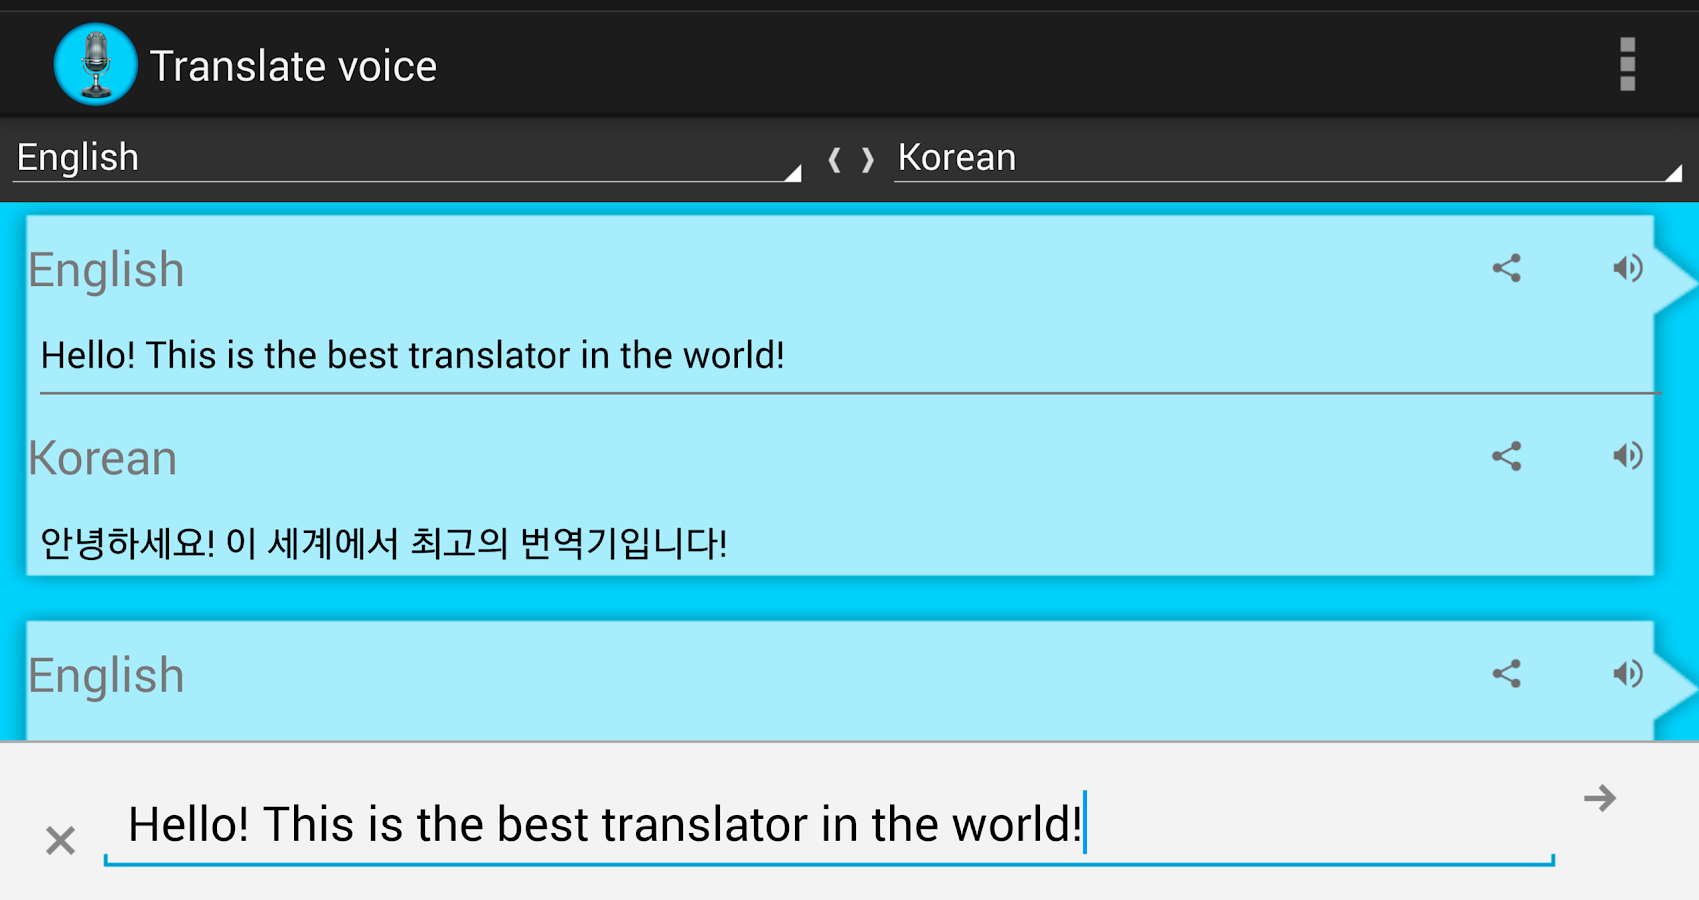1699x900 pixels.
Task: Tap the microphone app icon
Action: click(x=95, y=63)
